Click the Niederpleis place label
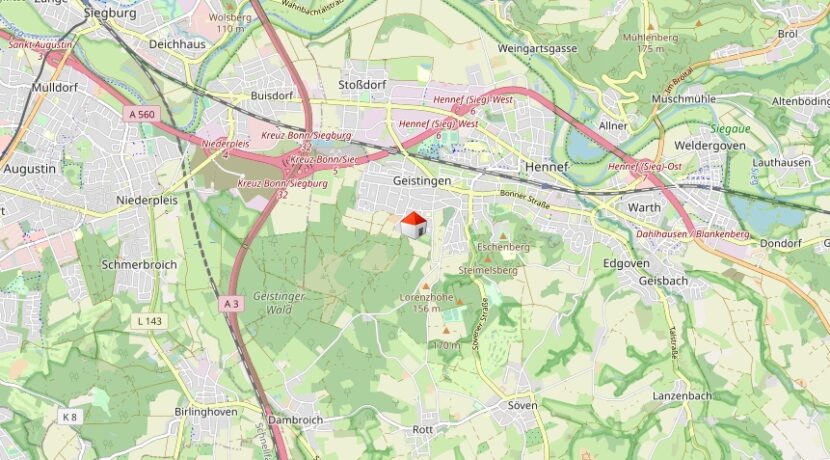 click(x=147, y=201)
